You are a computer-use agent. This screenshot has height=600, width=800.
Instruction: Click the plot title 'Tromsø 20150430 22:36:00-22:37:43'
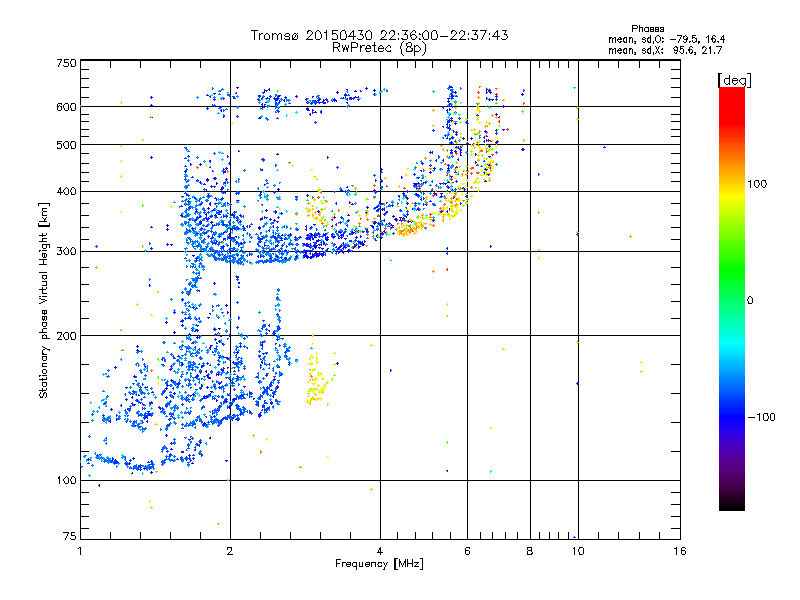pos(379,35)
